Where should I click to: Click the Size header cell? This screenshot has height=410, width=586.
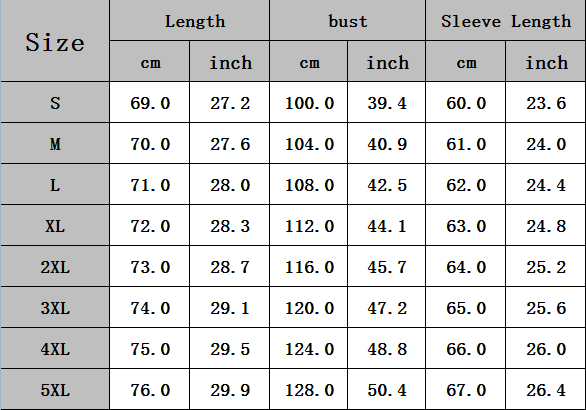pos(55,40)
